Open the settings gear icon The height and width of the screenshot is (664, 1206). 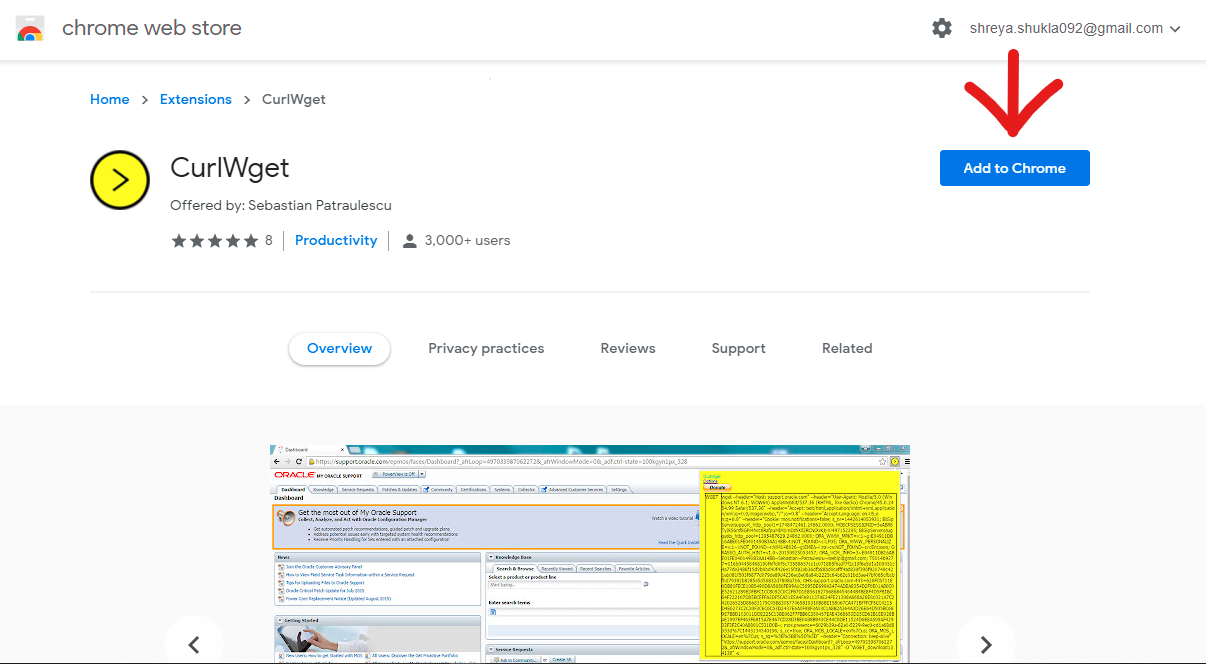point(942,28)
